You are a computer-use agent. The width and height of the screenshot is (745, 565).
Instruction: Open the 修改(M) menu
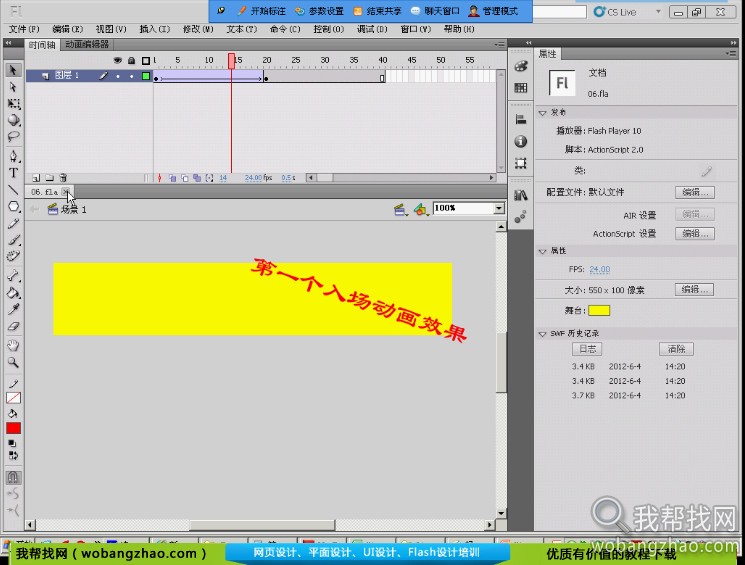pyautogui.click(x=198, y=29)
